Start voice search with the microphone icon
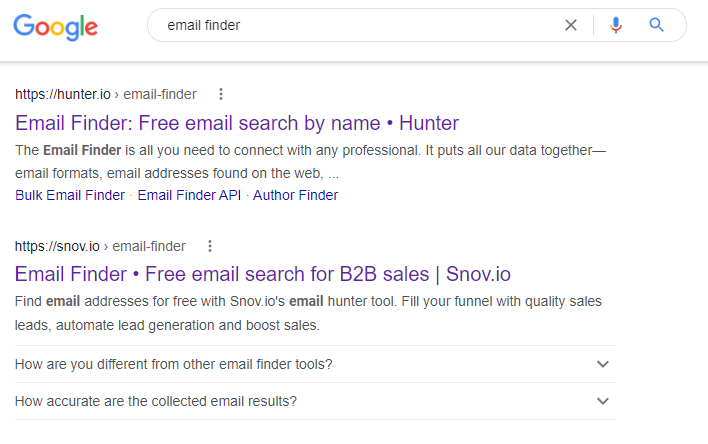This screenshot has width=708, height=444. [616, 25]
